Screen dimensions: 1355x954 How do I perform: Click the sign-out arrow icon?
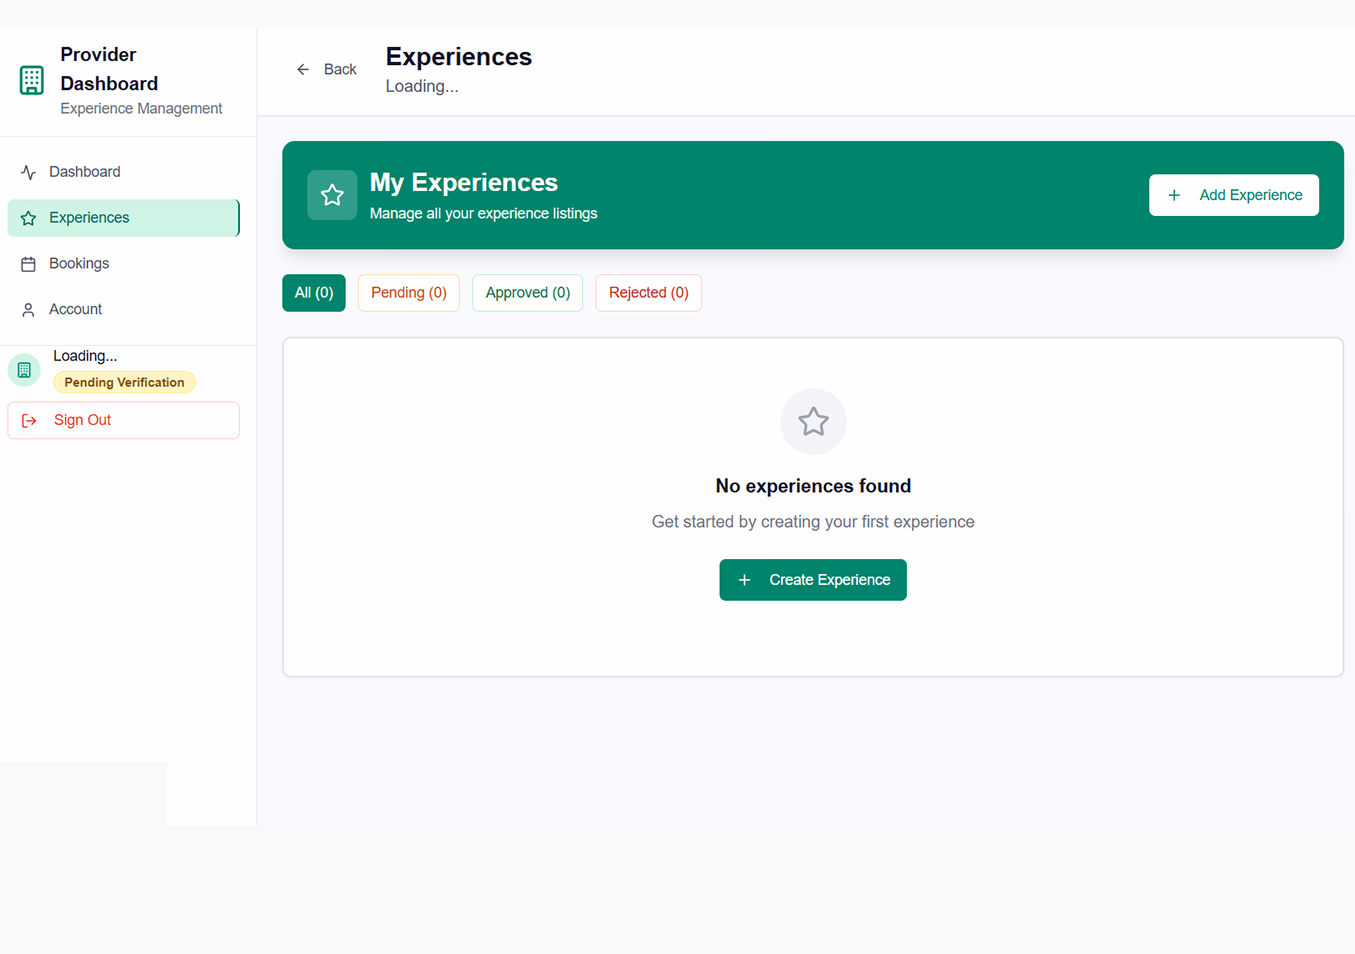click(x=28, y=420)
